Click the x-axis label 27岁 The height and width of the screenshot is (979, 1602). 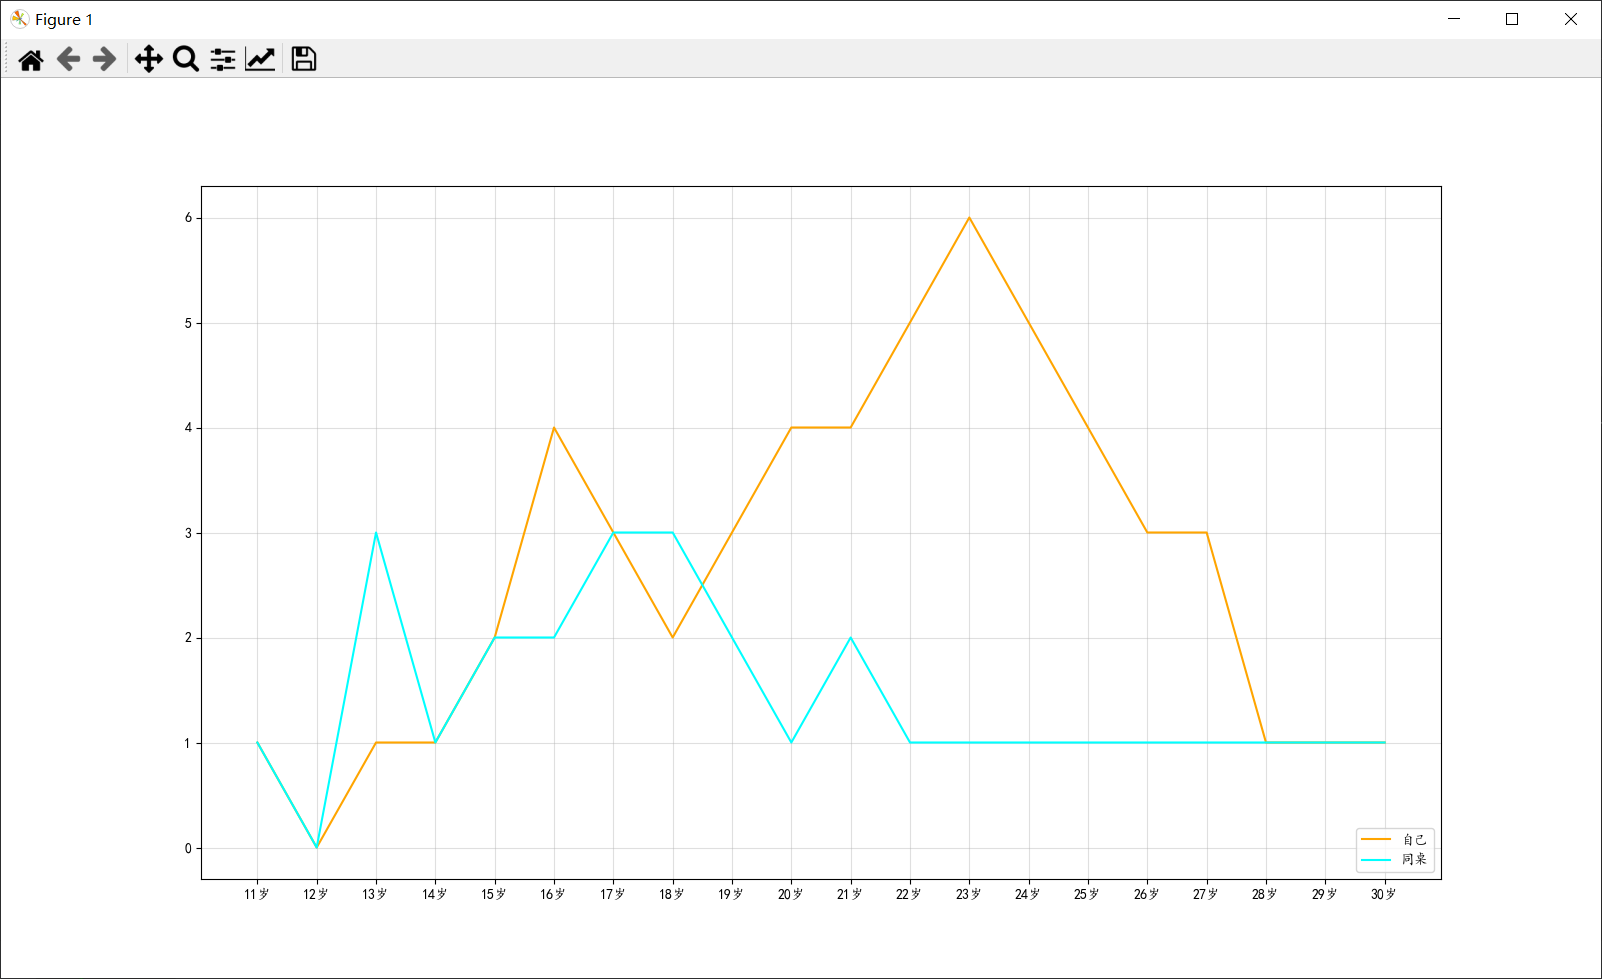1206,894
